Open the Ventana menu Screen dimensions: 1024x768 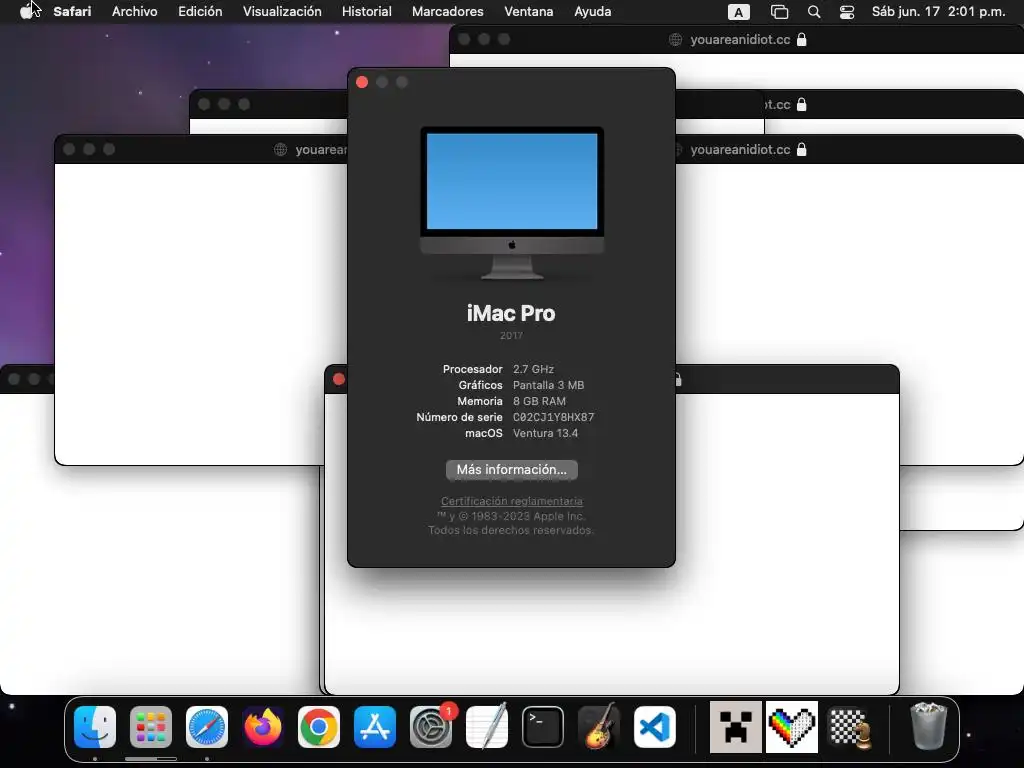click(528, 11)
